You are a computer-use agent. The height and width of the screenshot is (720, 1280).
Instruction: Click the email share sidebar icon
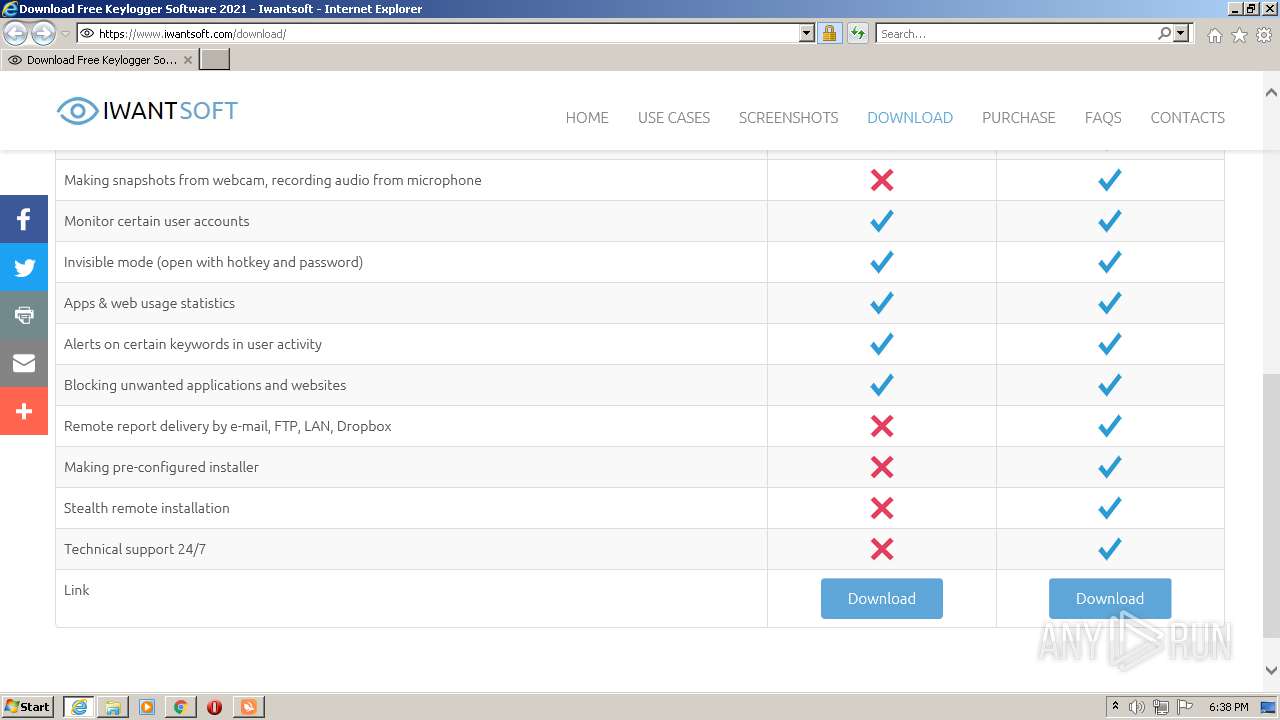(24, 363)
